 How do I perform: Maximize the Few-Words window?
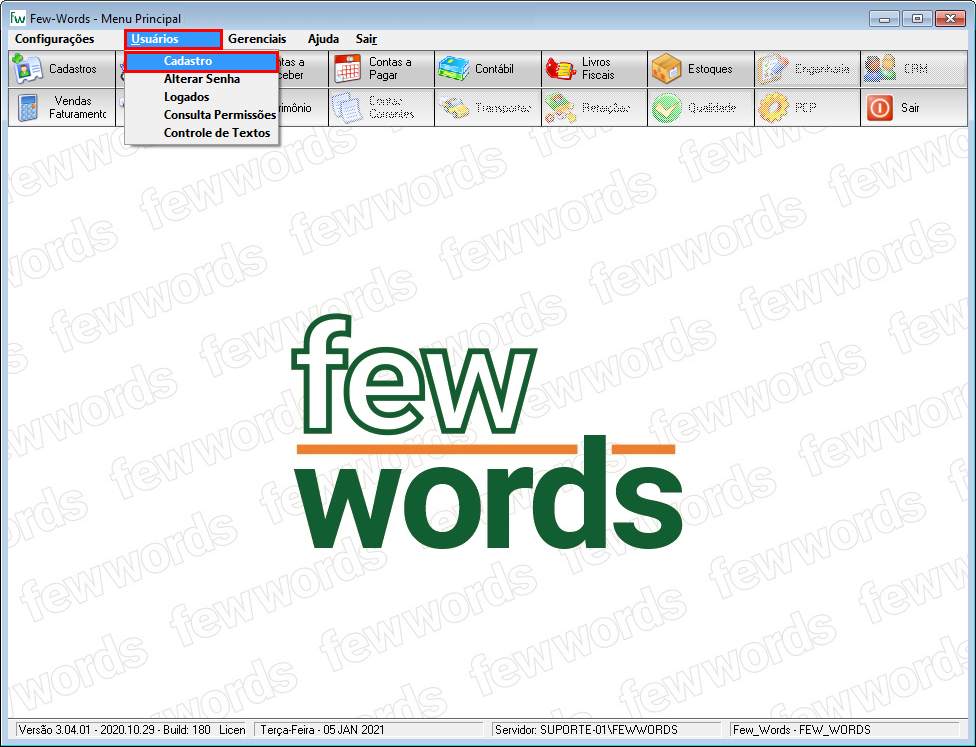(917, 19)
